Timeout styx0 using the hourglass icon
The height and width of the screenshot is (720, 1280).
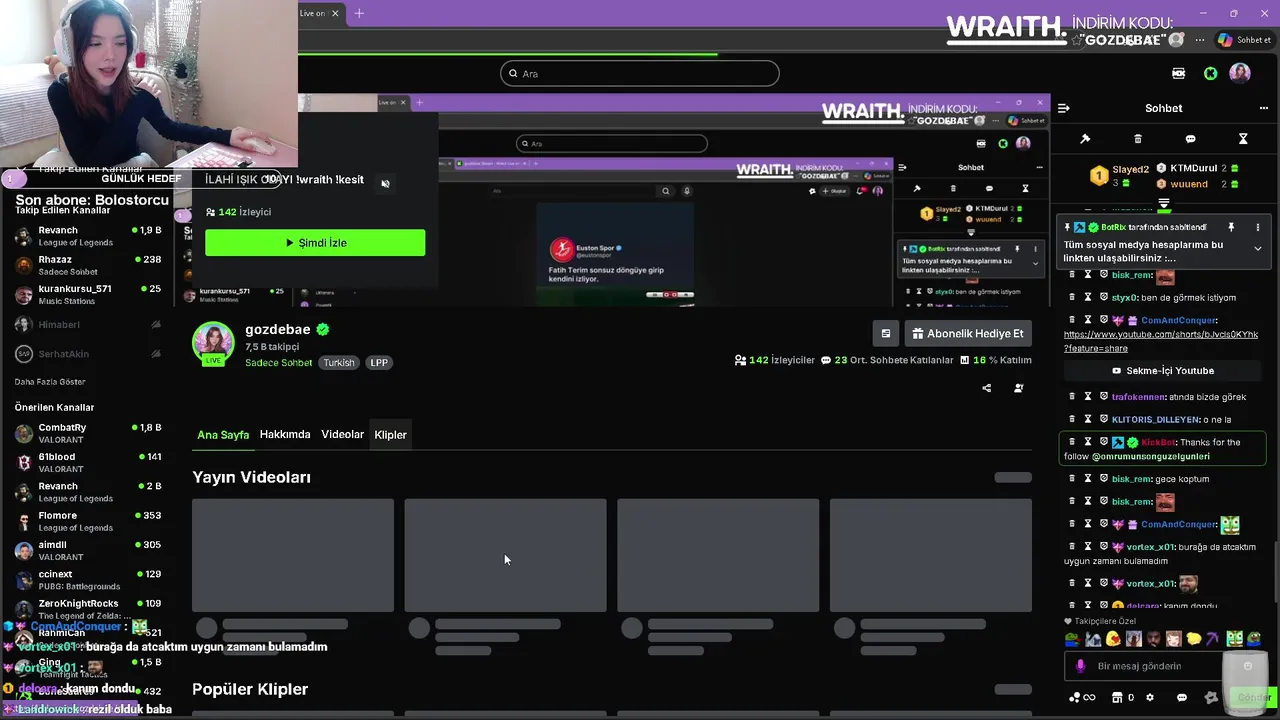[1088, 297]
